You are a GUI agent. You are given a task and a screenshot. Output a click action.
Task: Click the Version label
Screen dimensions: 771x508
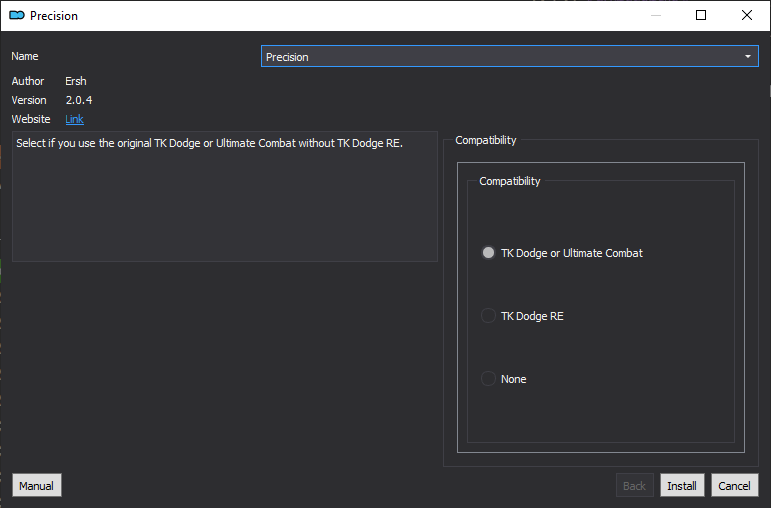point(29,100)
